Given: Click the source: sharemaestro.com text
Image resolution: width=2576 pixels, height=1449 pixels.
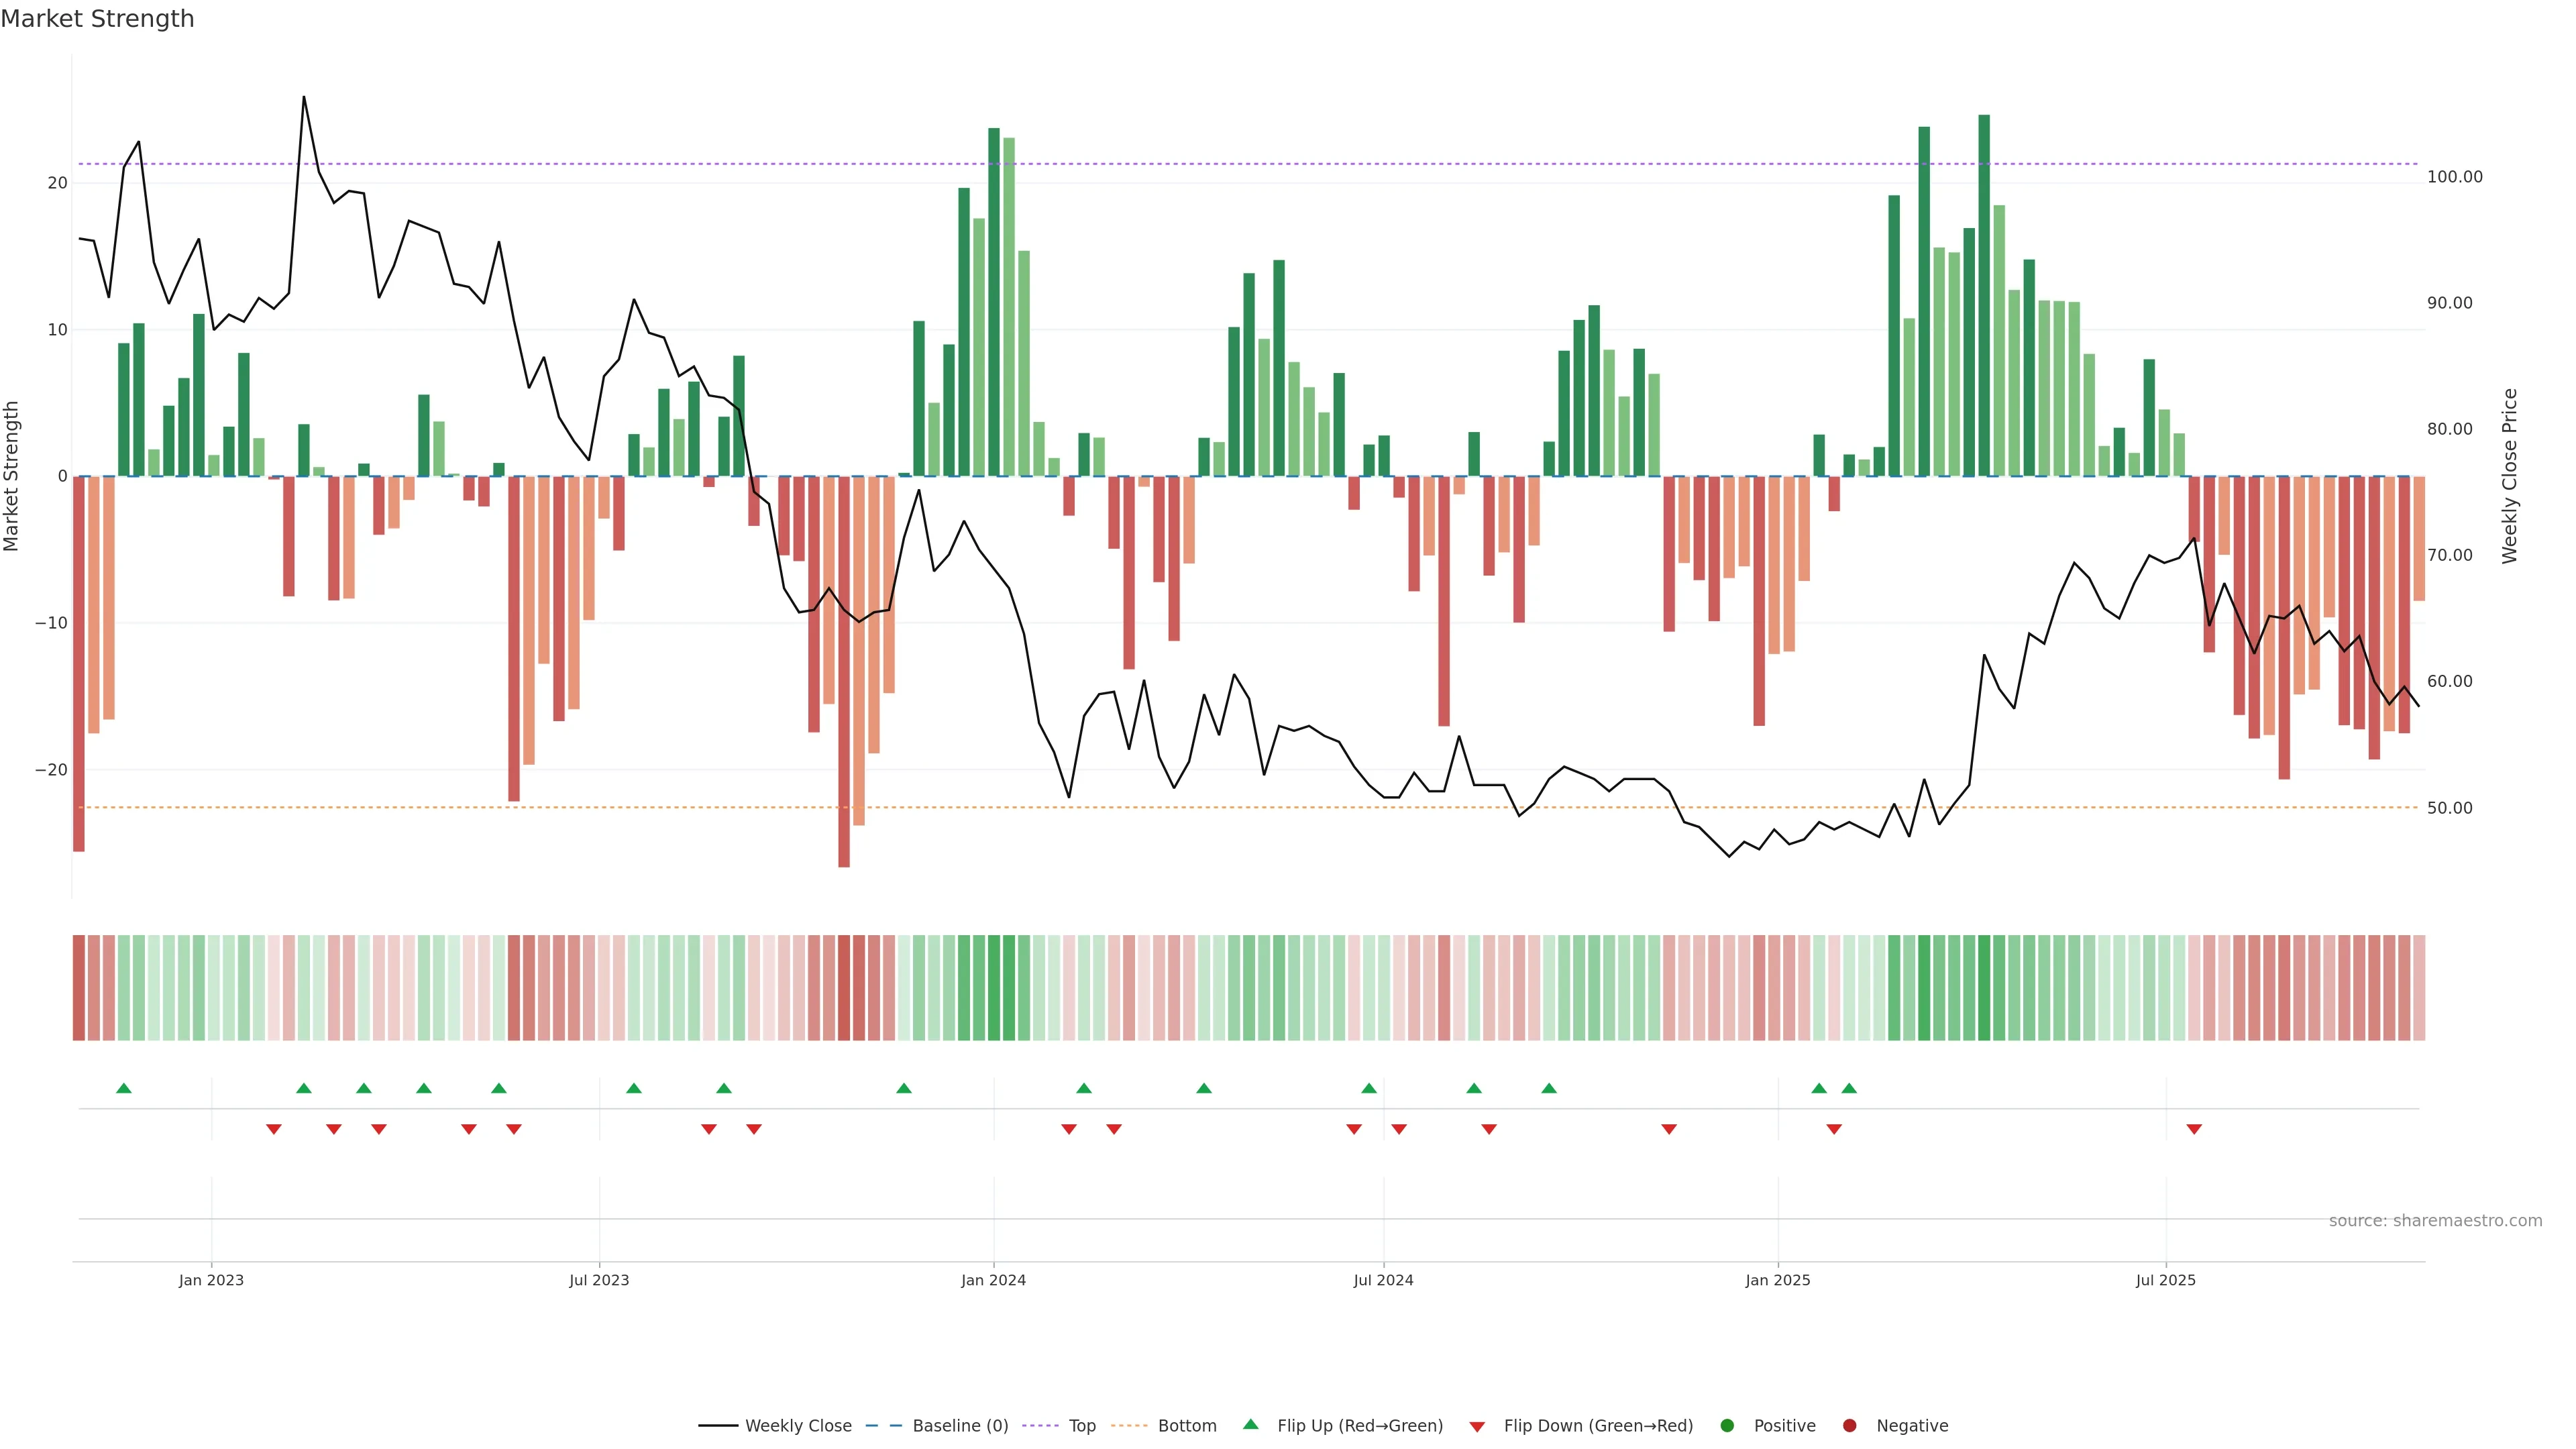Looking at the screenshot, I should point(2435,1221).
